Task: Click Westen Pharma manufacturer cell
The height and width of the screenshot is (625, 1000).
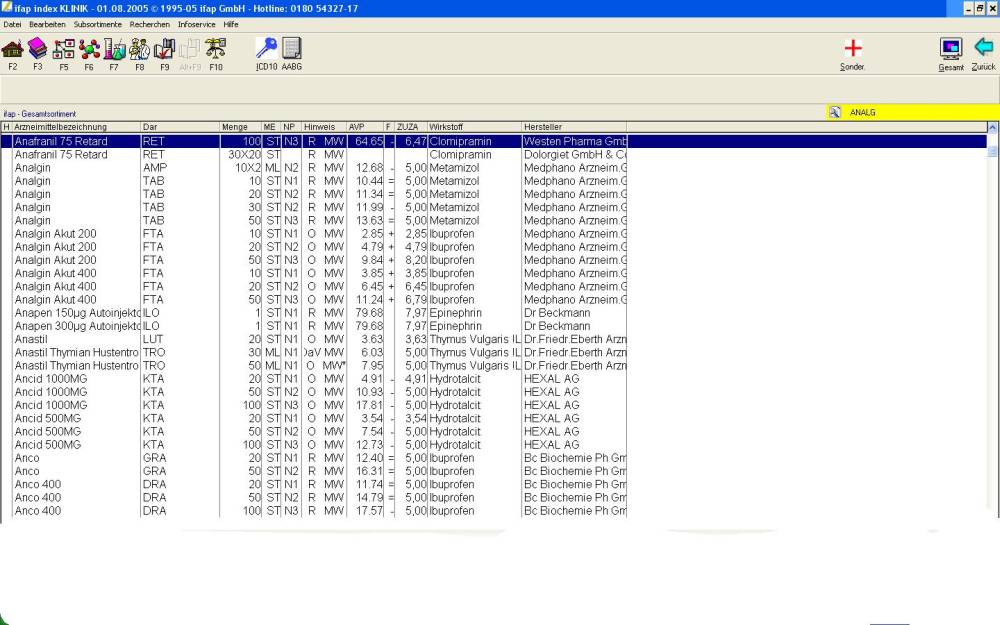Action: (x=575, y=142)
